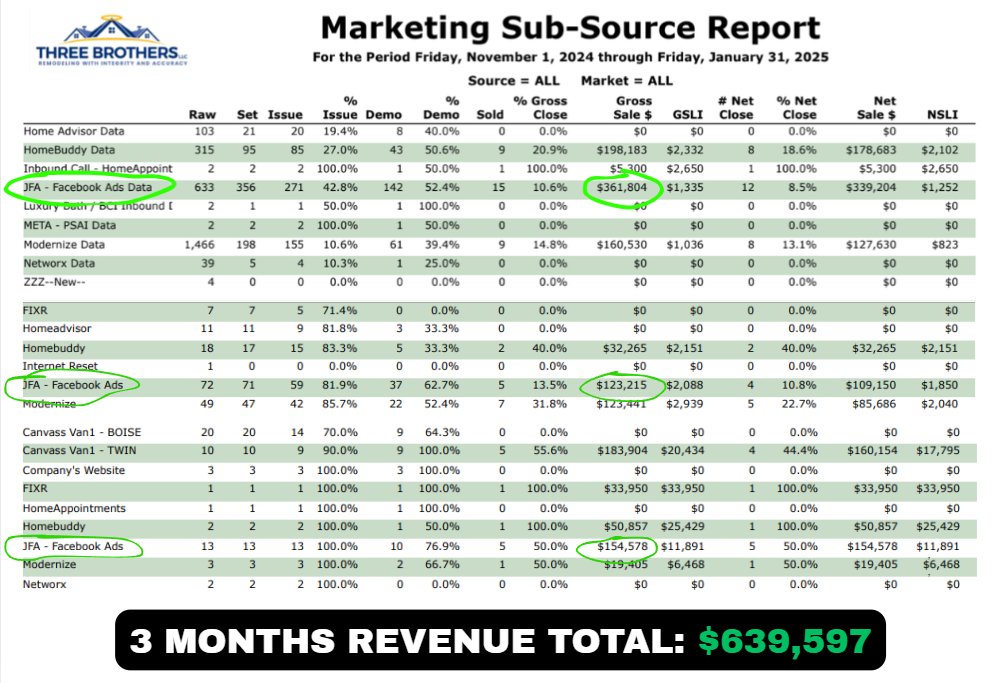998x683 pixels.
Task: Click the Demo column header
Action: tap(384, 115)
